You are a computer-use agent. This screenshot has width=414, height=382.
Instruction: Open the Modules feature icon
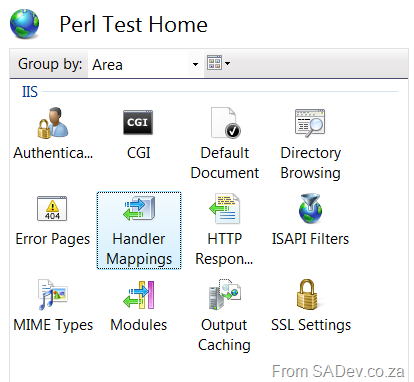click(138, 295)
